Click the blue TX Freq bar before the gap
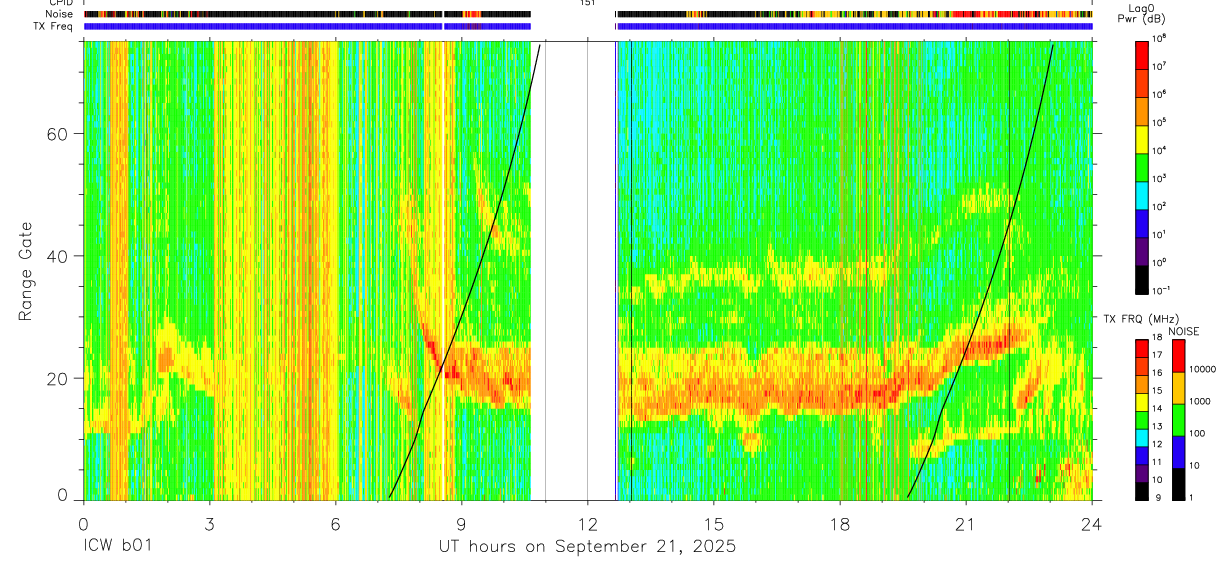The height and width of the screenshot is (567, 1228). (x=308, y=26)
